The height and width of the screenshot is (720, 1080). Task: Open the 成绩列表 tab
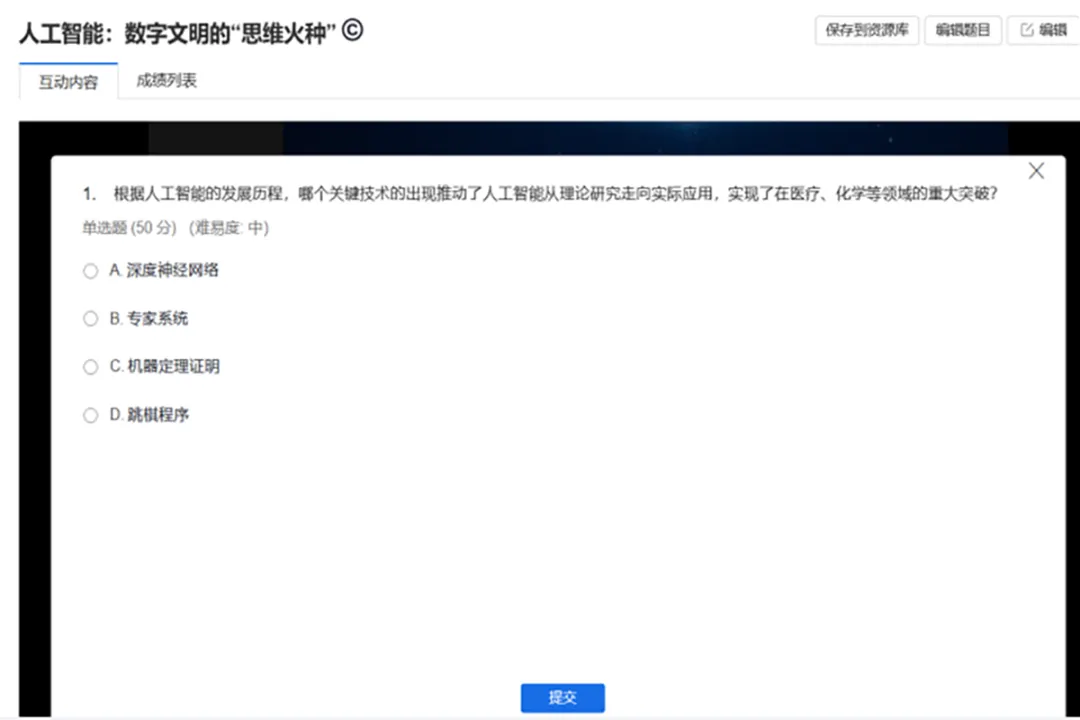pyautogui.click(x=166, y=81)
